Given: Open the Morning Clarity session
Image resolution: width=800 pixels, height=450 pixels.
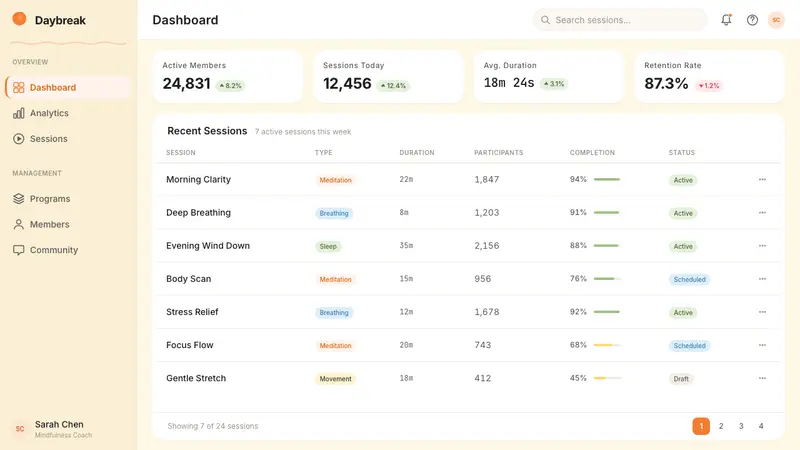Looking at the screenshot, I should (x=198, y=180).
